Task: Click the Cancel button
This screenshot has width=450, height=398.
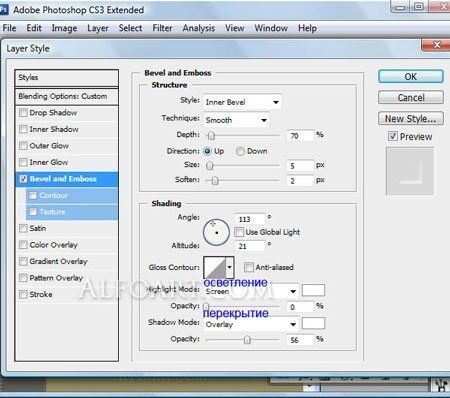Action: (411, 97)
